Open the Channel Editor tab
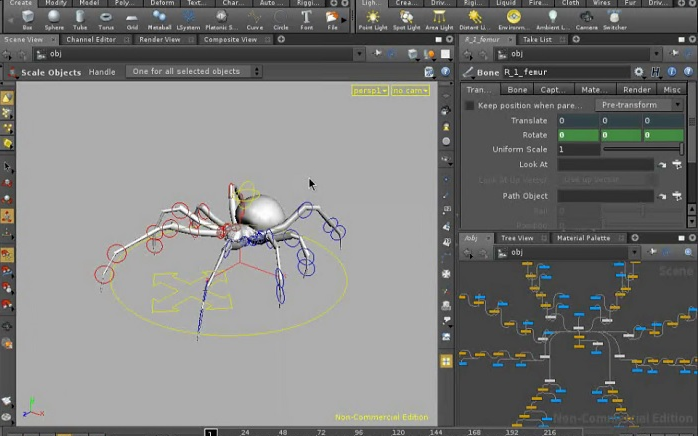The width and height of the screenshot is (698, 436). [x=92, y=39]
